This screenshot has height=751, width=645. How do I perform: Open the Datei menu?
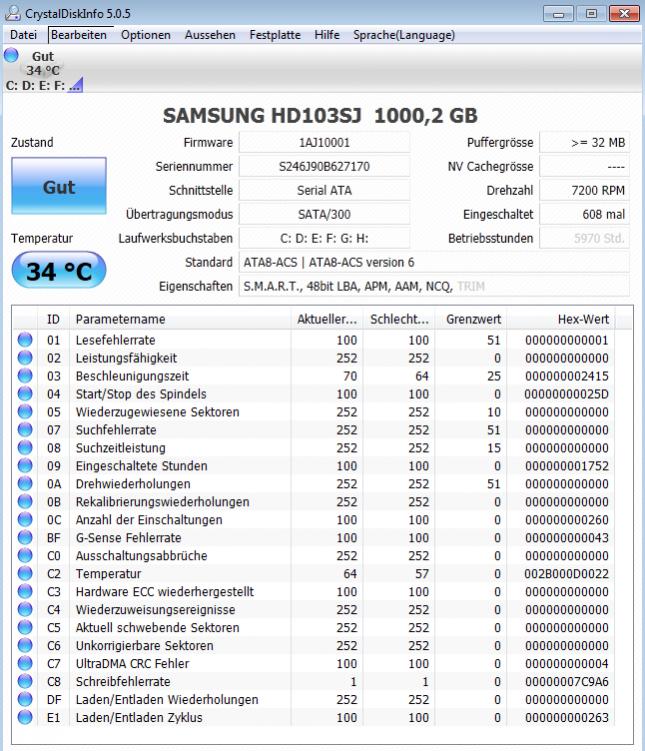[23, 35]
